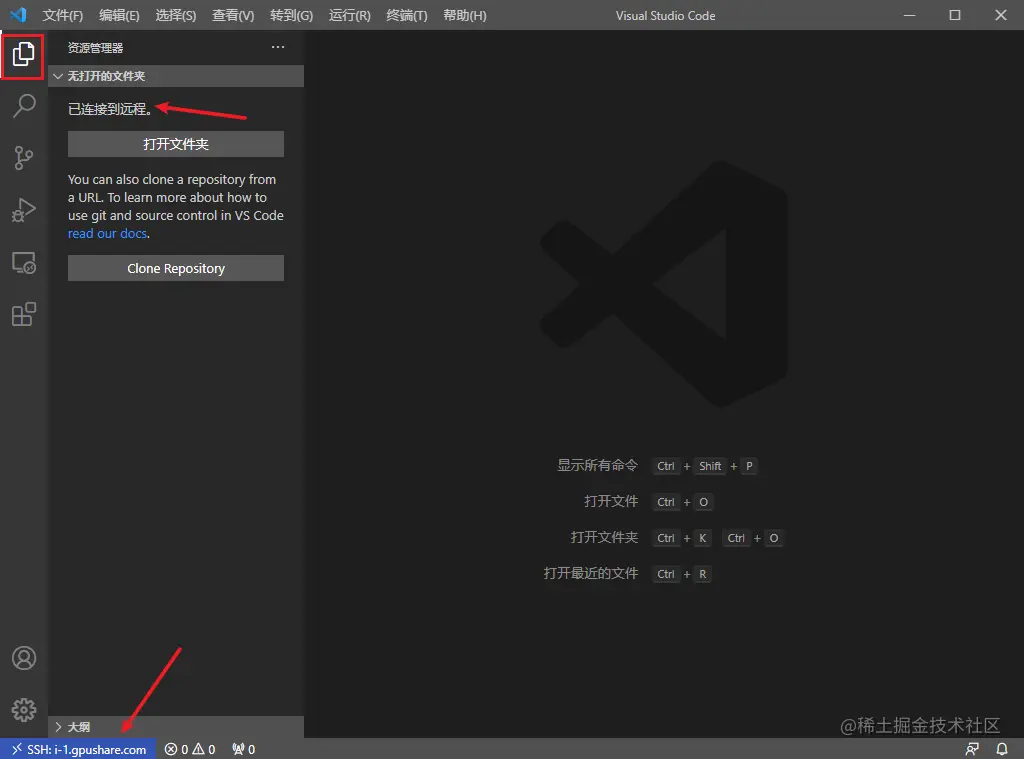Image resolution: width=1024 pixels, height=759 pixels.
Task: Click the 打开文件 shortcut label
Action: [x=611, y=501]
